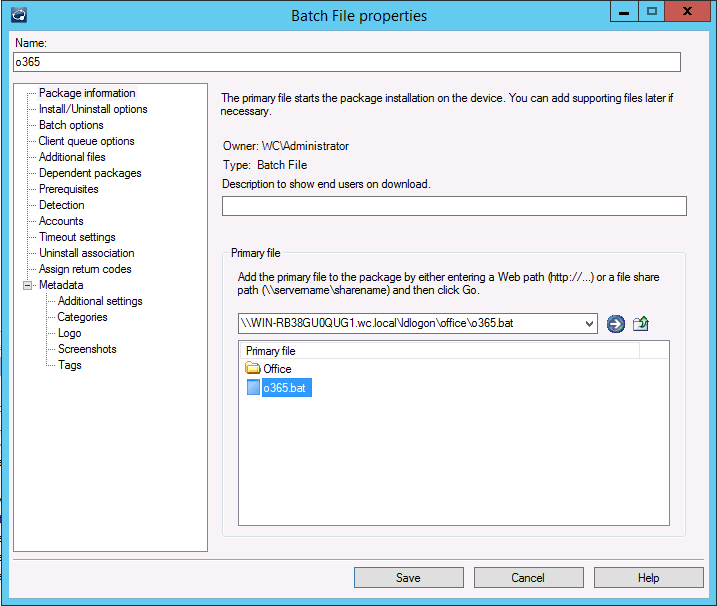Collapse the Metadata tree node
Screen dimensions: 717x606
click(27, 285)
